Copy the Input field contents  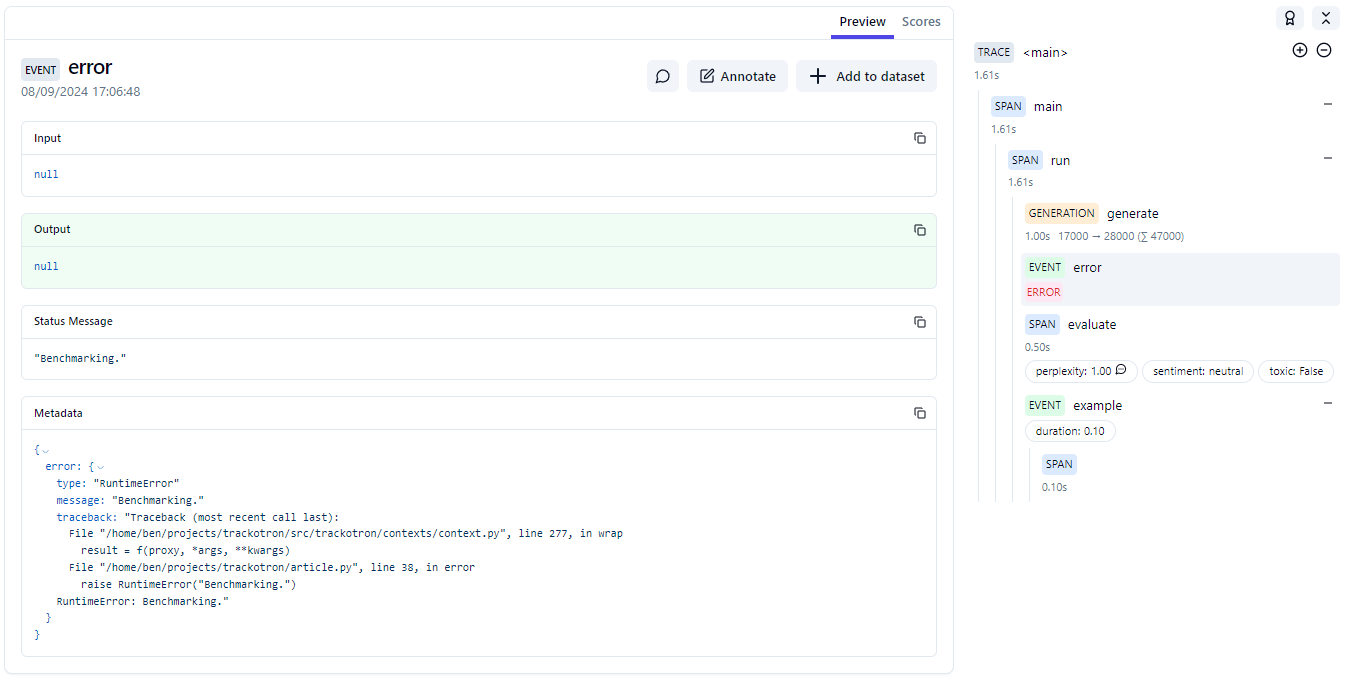click(x=919, y=138)
